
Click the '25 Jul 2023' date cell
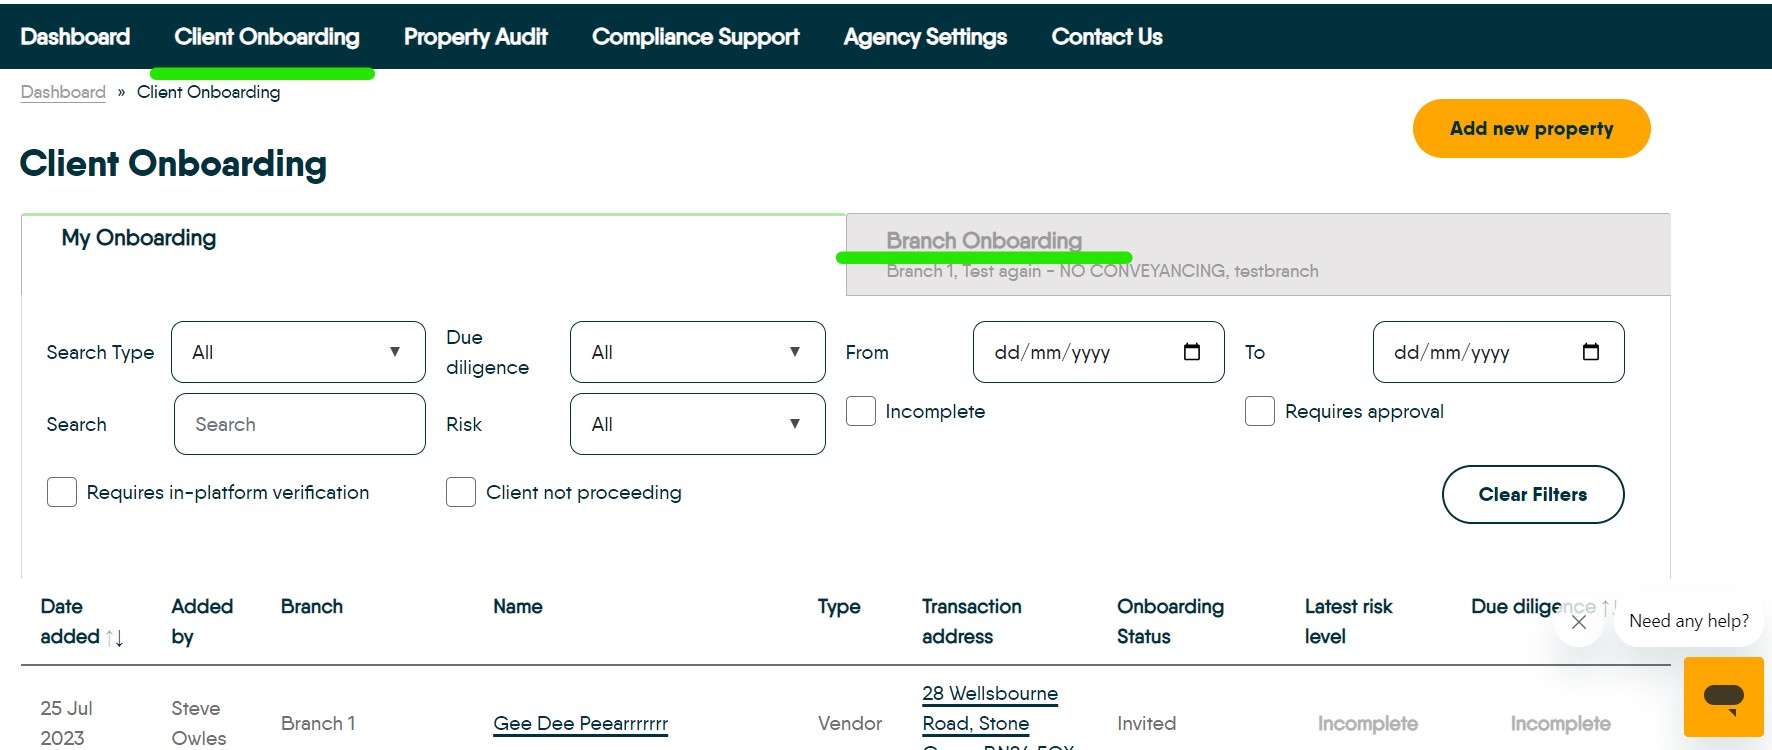(66, 723)
